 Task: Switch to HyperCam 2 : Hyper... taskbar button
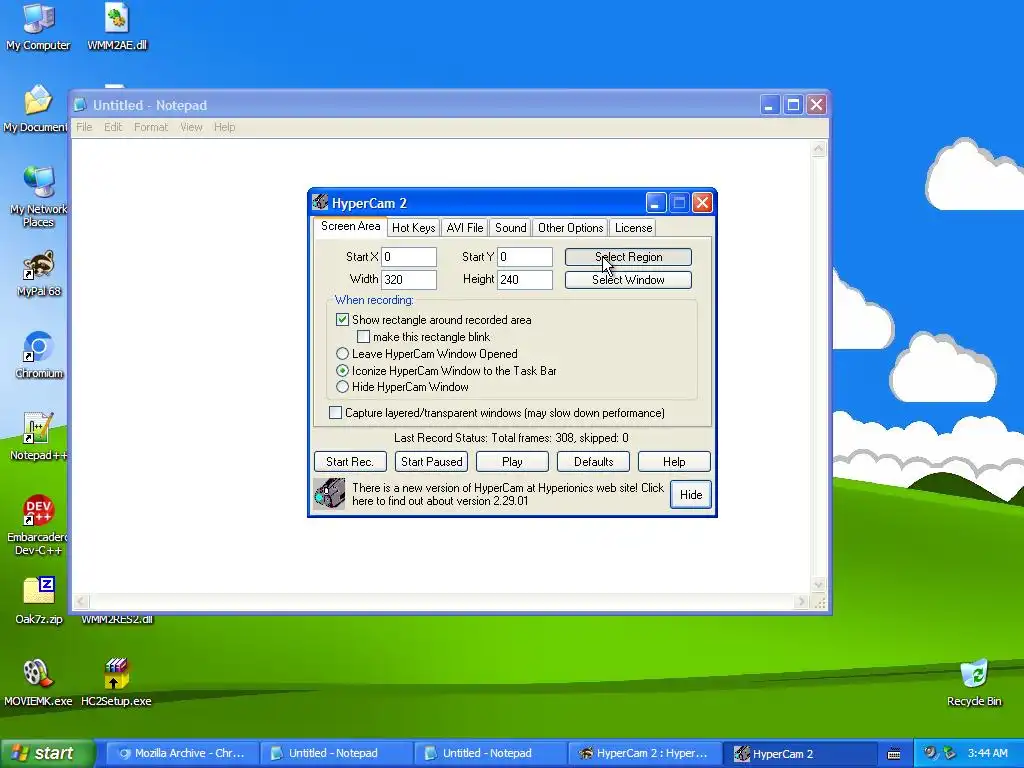(643, 754)
